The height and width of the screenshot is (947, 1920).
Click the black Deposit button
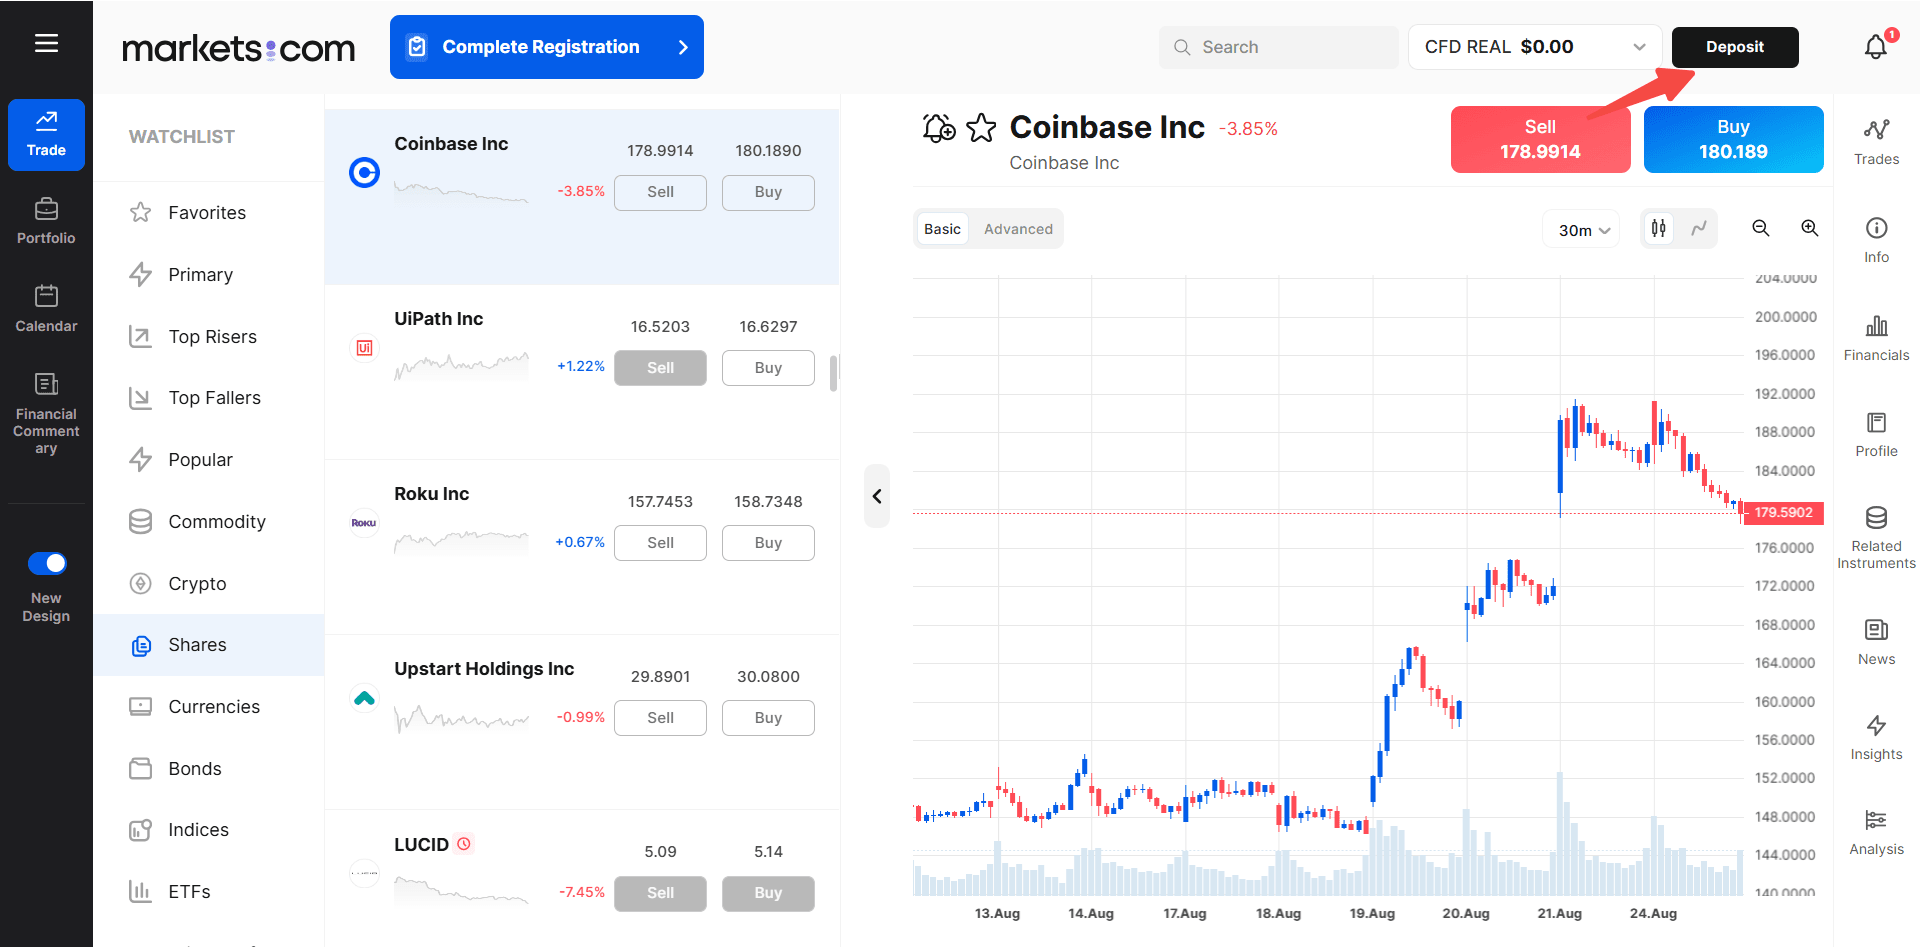(1735, 47)
